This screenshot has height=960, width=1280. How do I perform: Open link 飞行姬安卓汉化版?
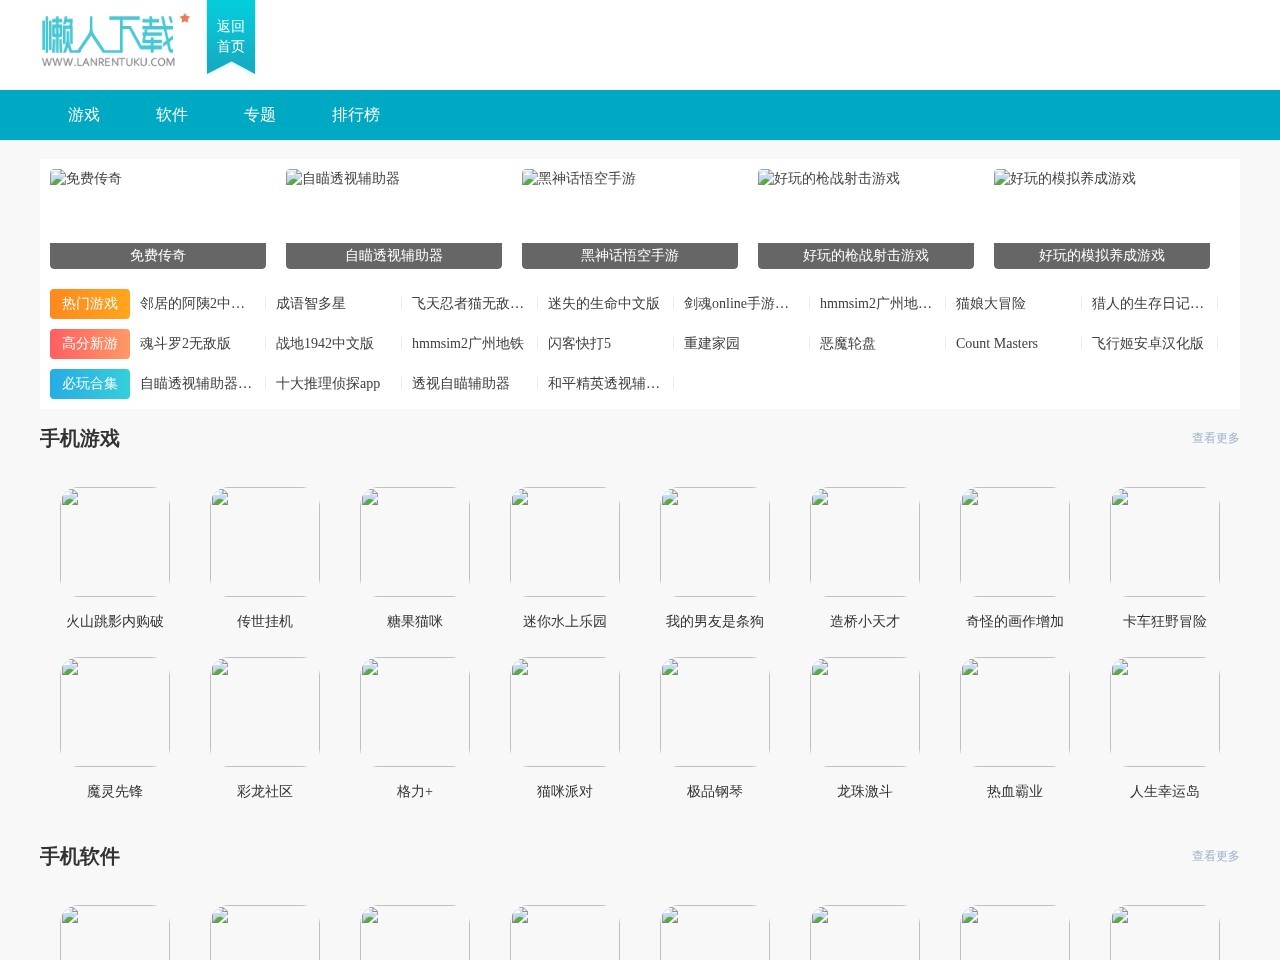[1148, 344]
